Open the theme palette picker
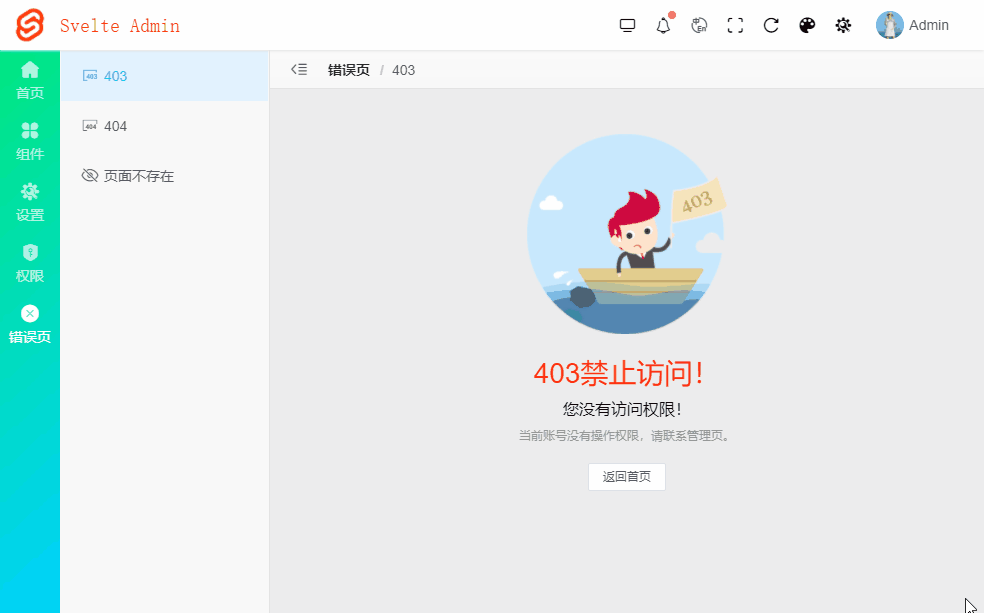This screenshot has height=613, width=984. 807,25
